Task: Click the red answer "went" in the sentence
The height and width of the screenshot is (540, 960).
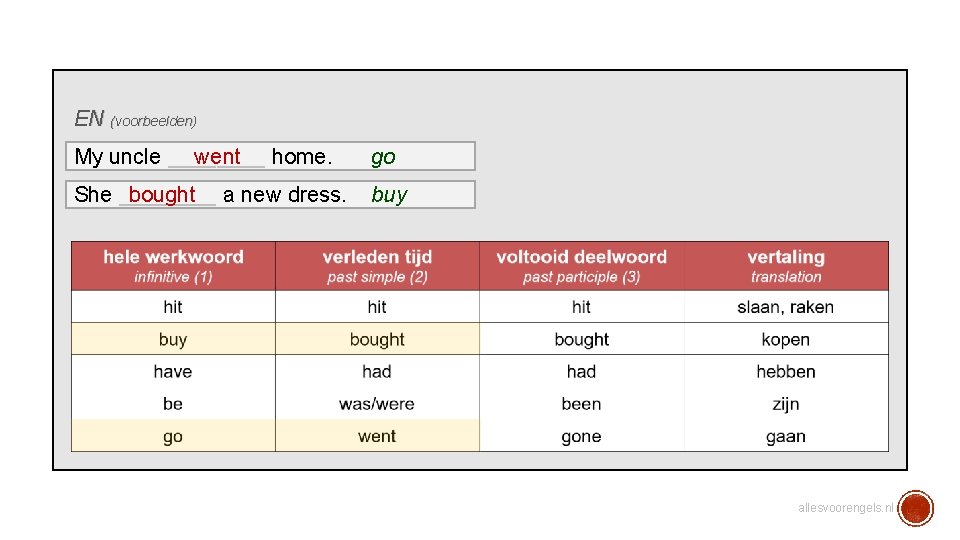Action: [217, 157]
